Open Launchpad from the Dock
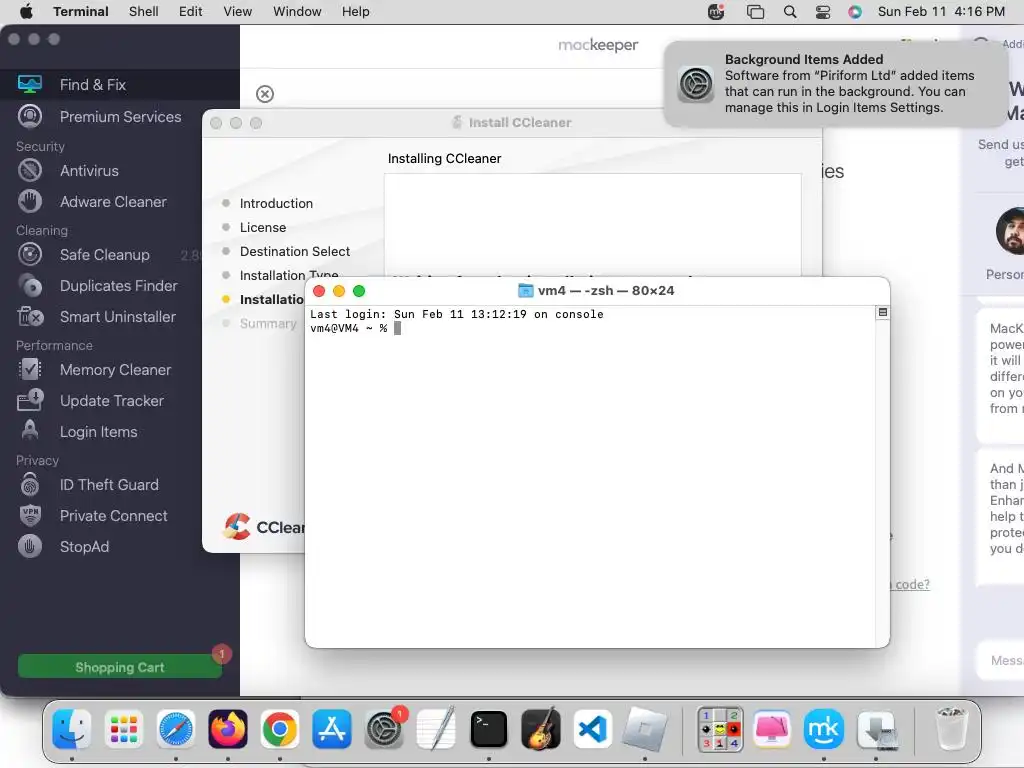The image size is (1024, 768). coord(123,729)
